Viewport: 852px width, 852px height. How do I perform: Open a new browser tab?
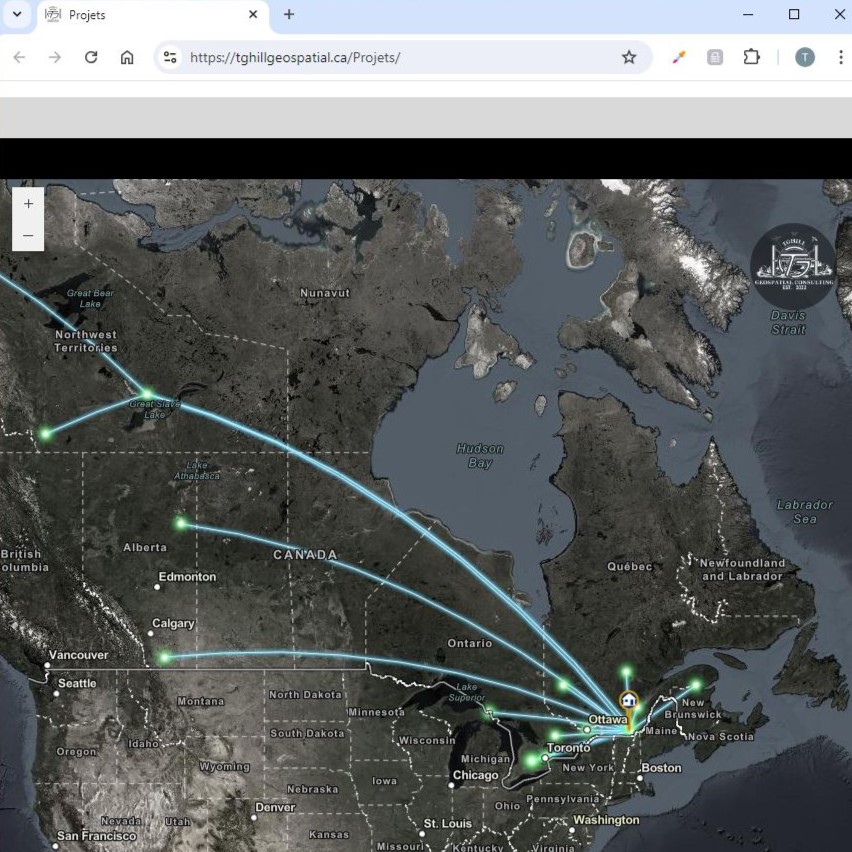coord(289,15)
